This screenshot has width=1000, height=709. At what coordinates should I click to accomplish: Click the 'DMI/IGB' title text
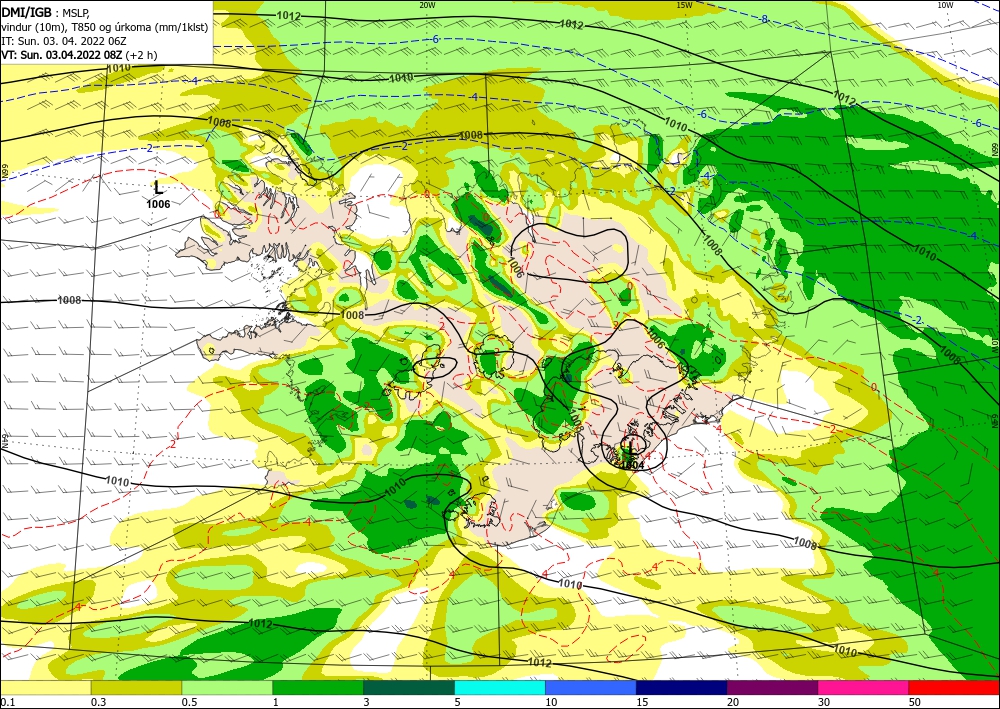26,12
